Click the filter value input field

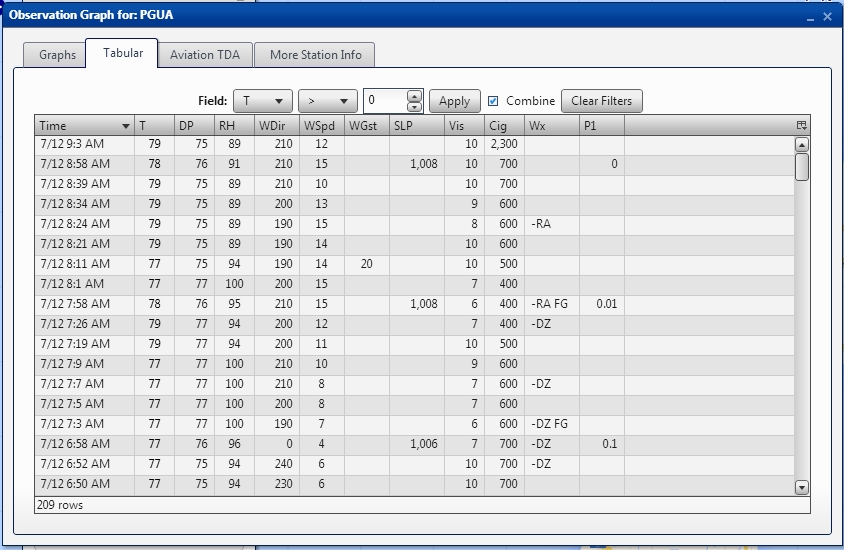click(x=385, y=101)
